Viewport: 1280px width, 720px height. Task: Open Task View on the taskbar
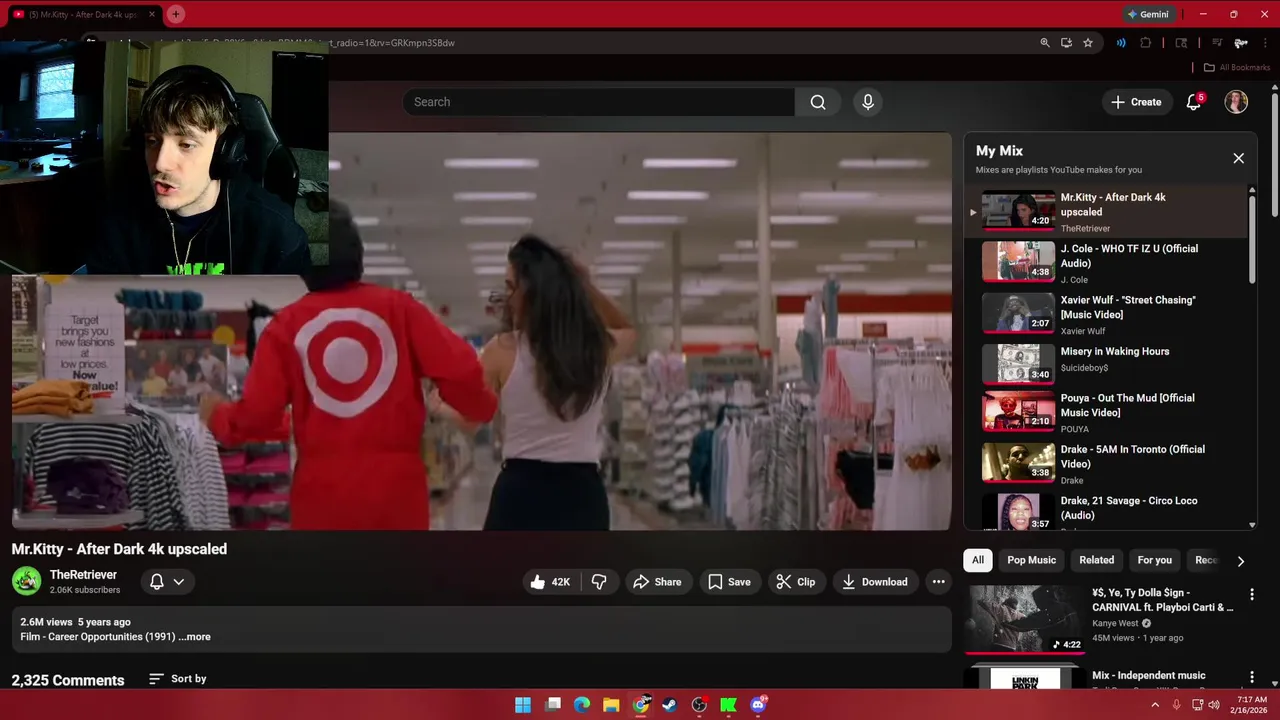click(553, 705)
